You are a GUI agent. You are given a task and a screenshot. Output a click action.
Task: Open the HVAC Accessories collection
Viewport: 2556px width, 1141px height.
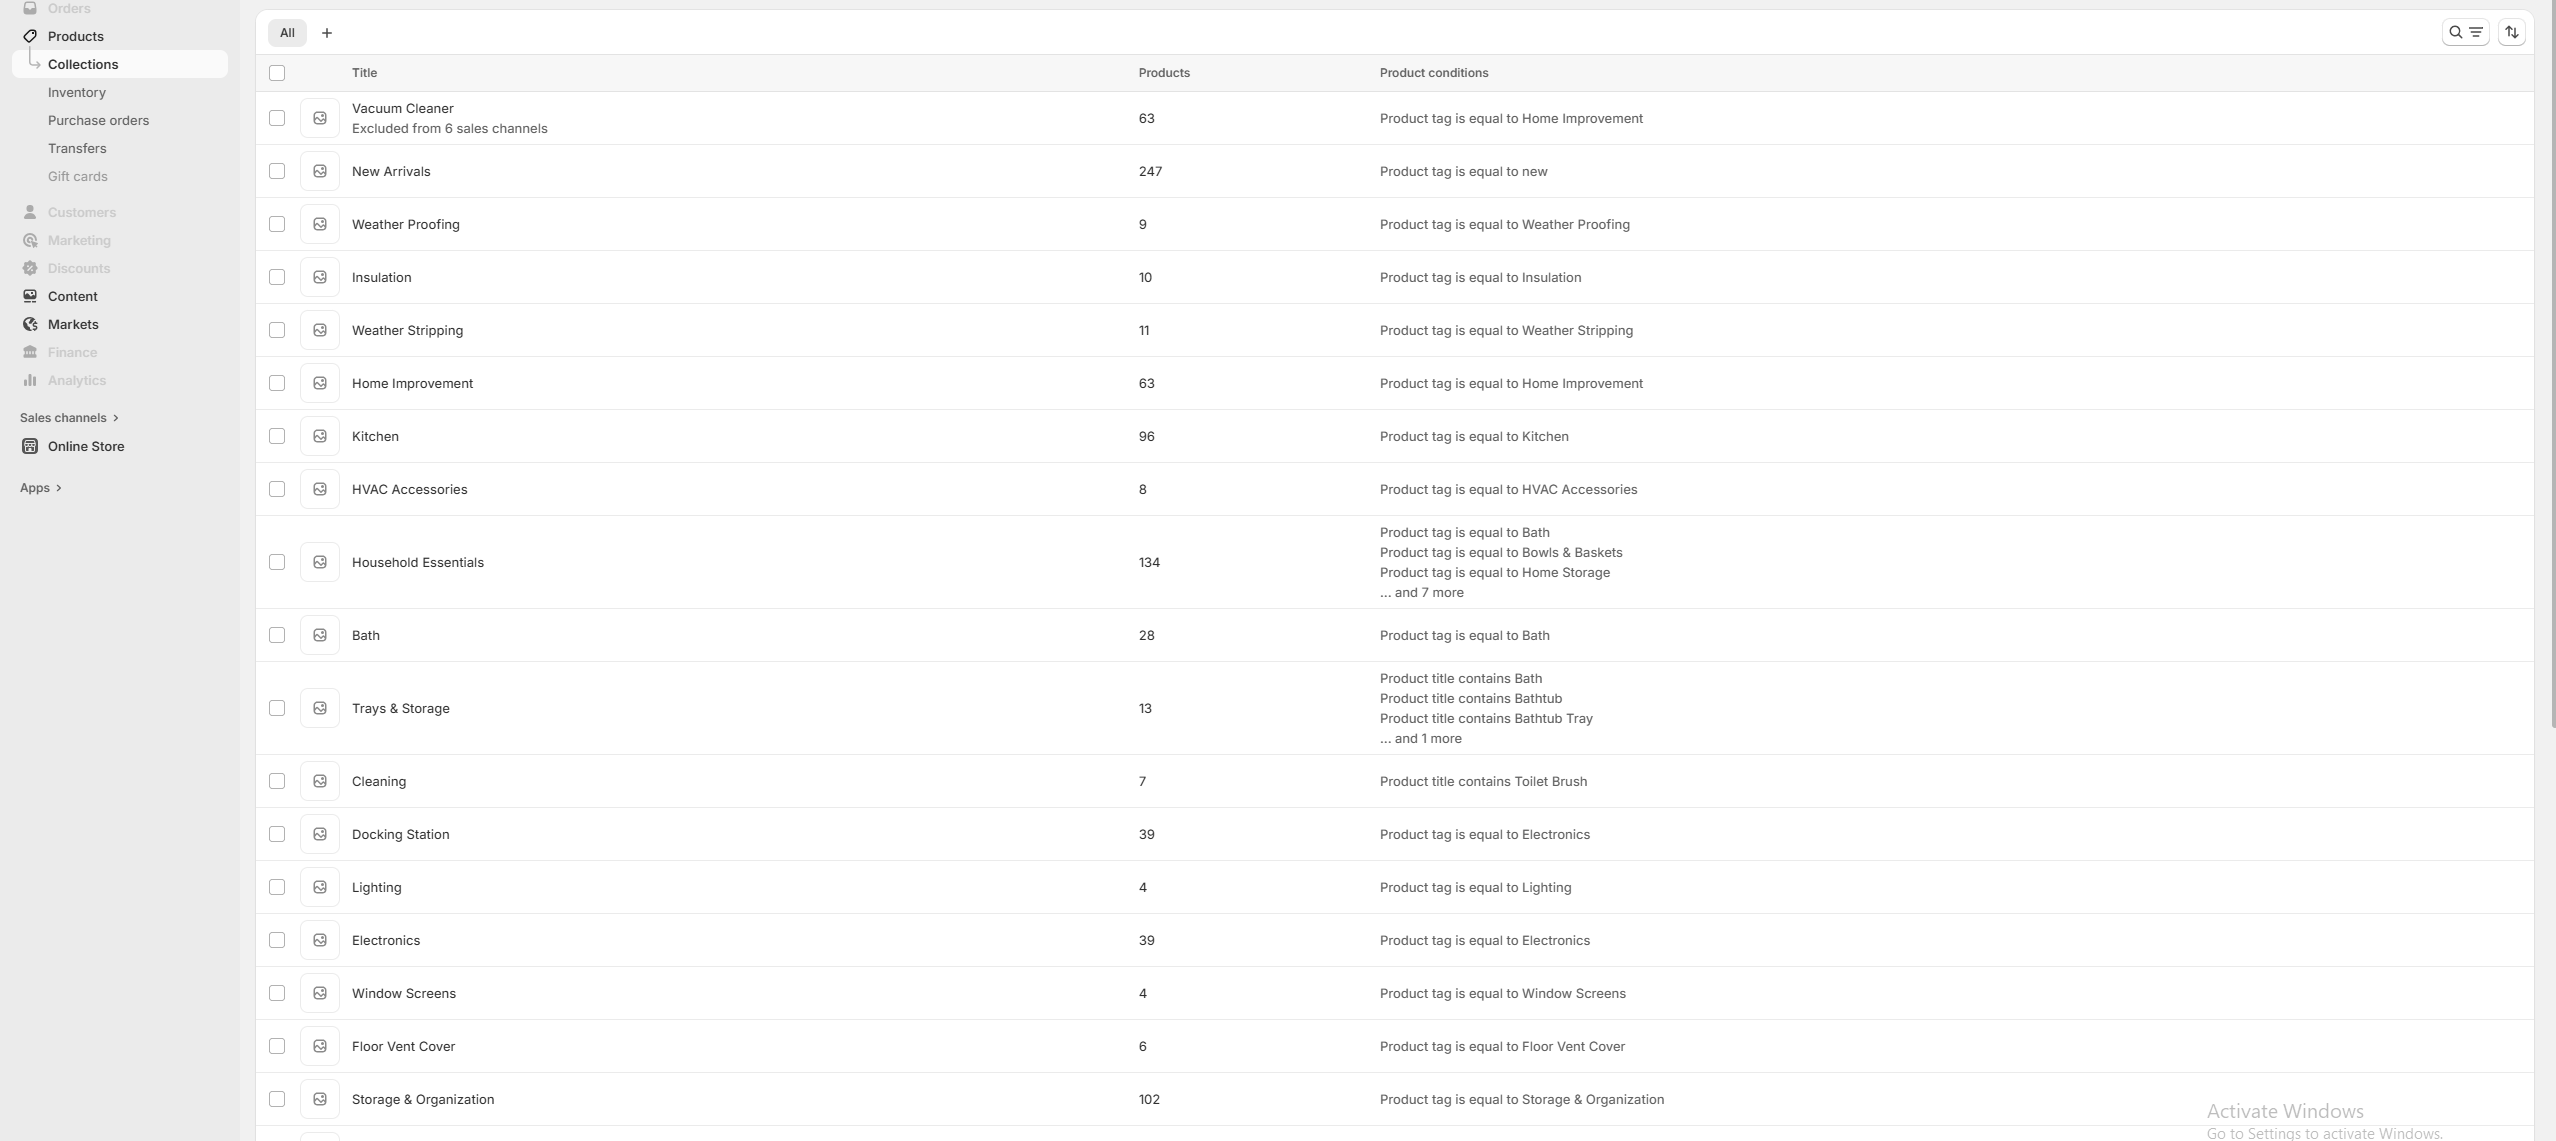coord(410,489)
